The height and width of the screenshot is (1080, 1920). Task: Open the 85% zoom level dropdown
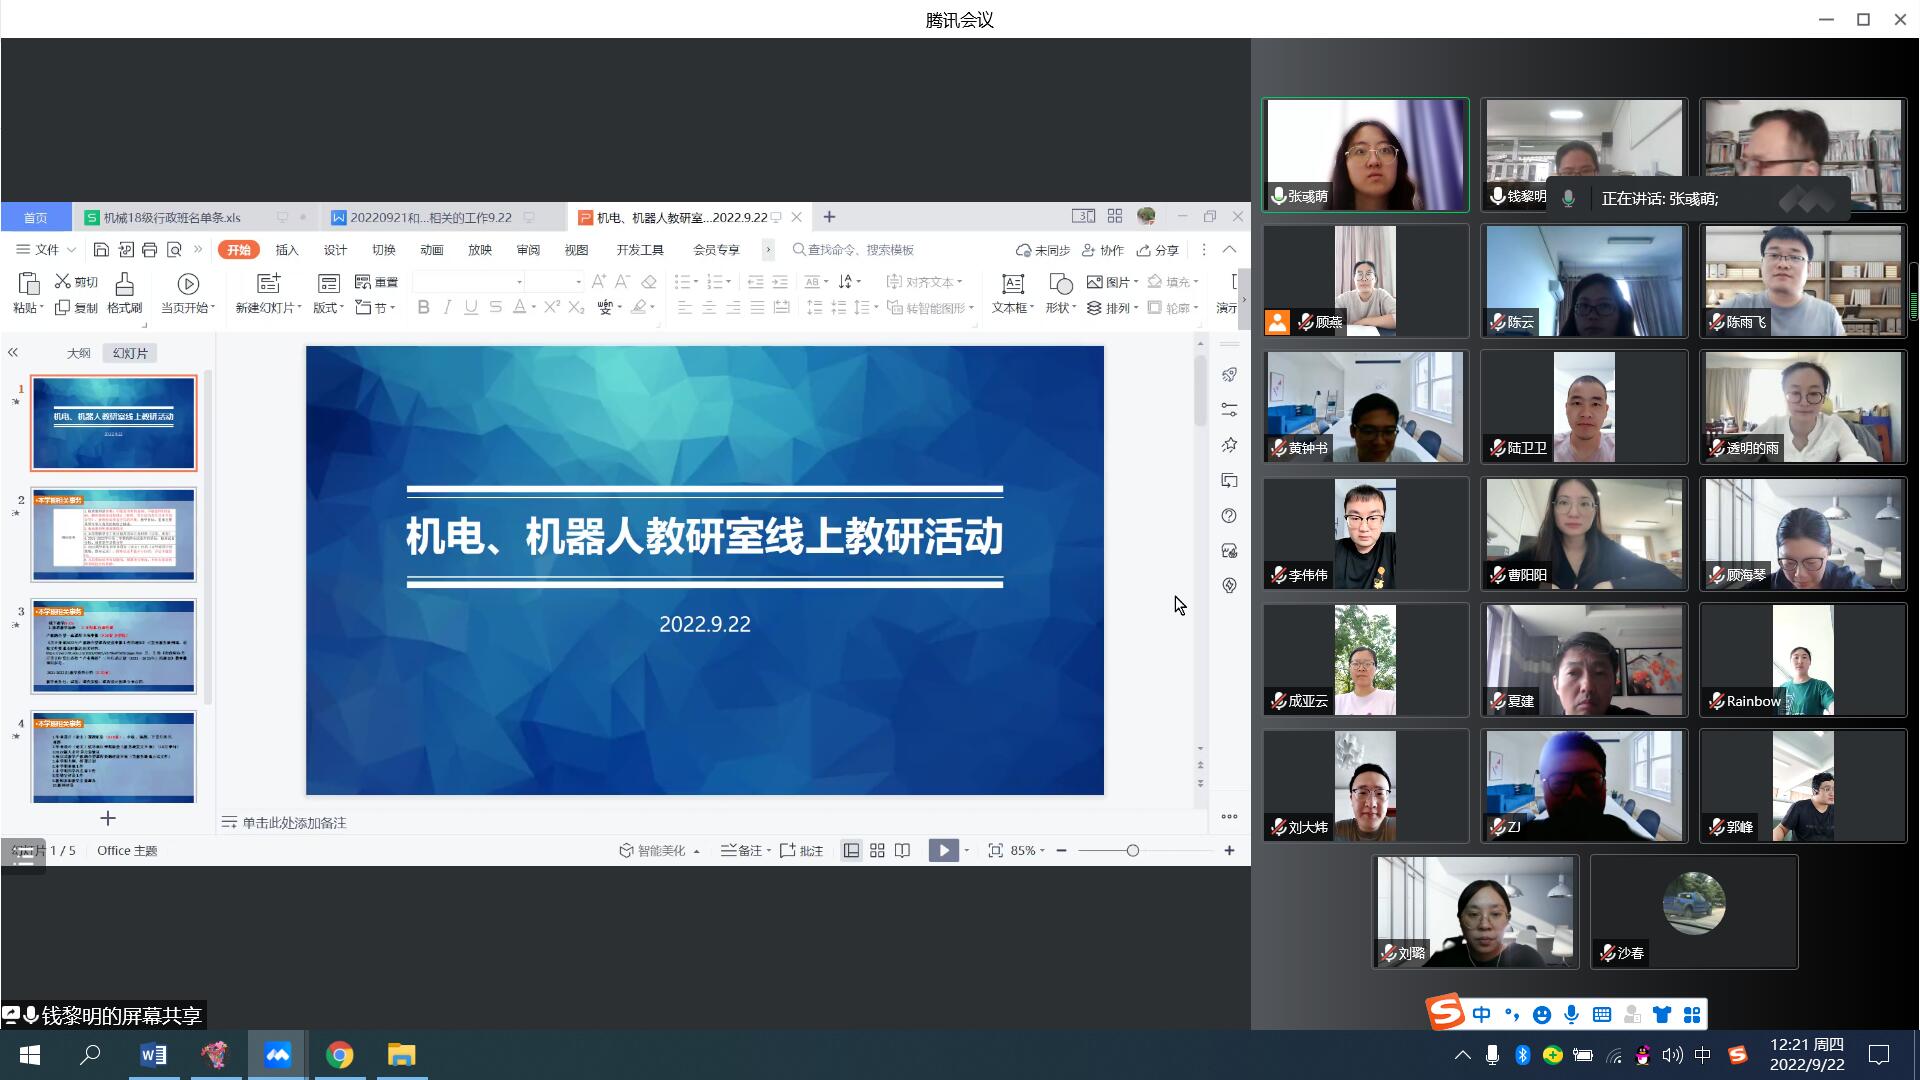(x=1028, y=851)
